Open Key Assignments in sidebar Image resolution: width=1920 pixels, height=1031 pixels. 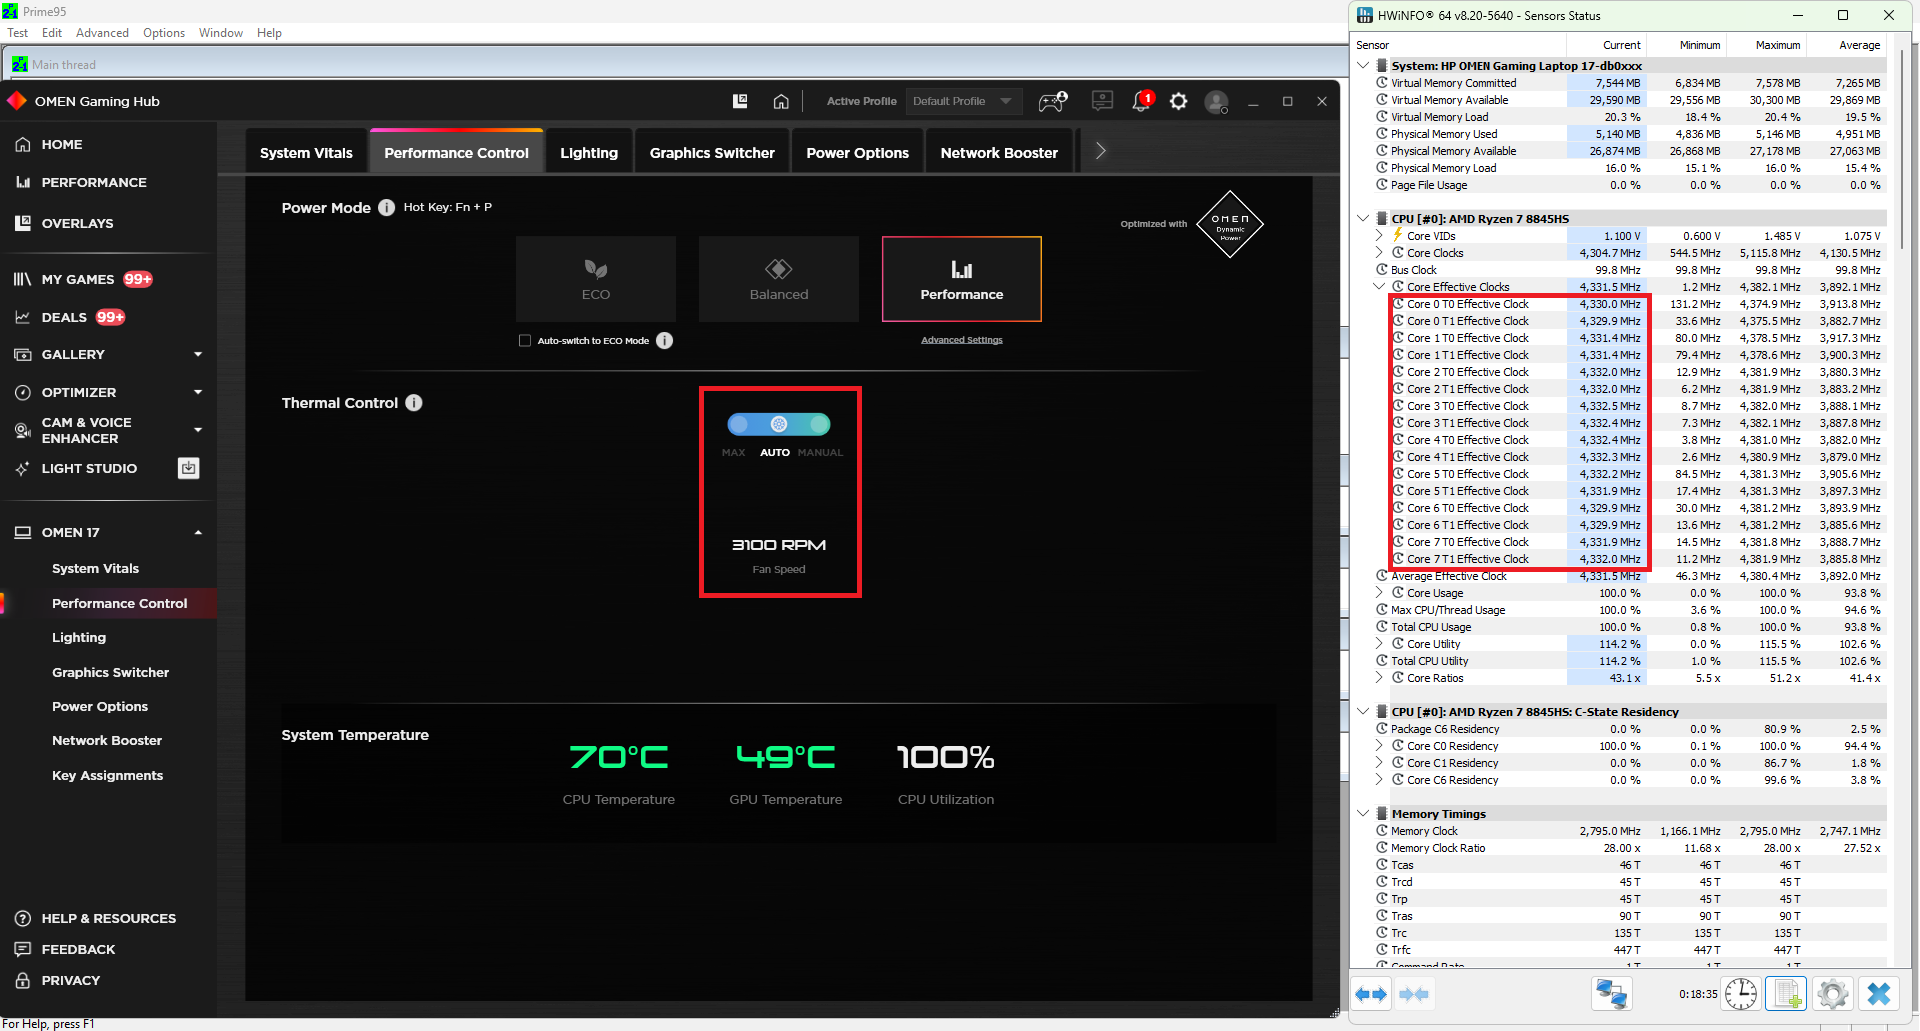(108, 775)
